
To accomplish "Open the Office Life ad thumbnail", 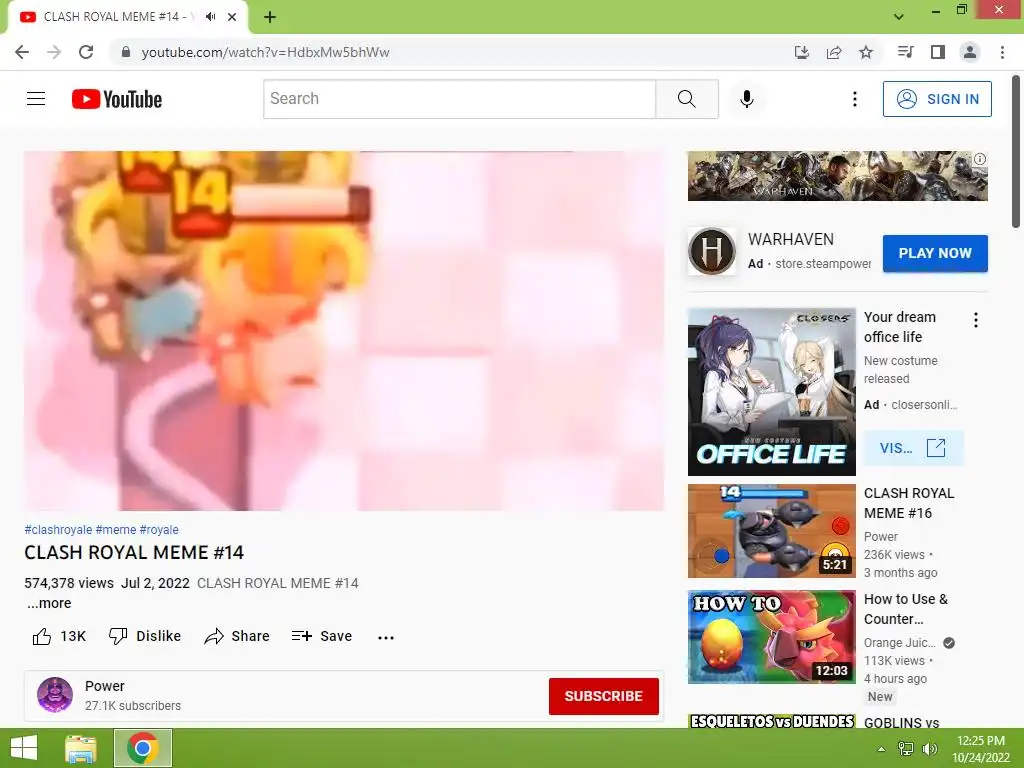I will click(x=771, y=392).
